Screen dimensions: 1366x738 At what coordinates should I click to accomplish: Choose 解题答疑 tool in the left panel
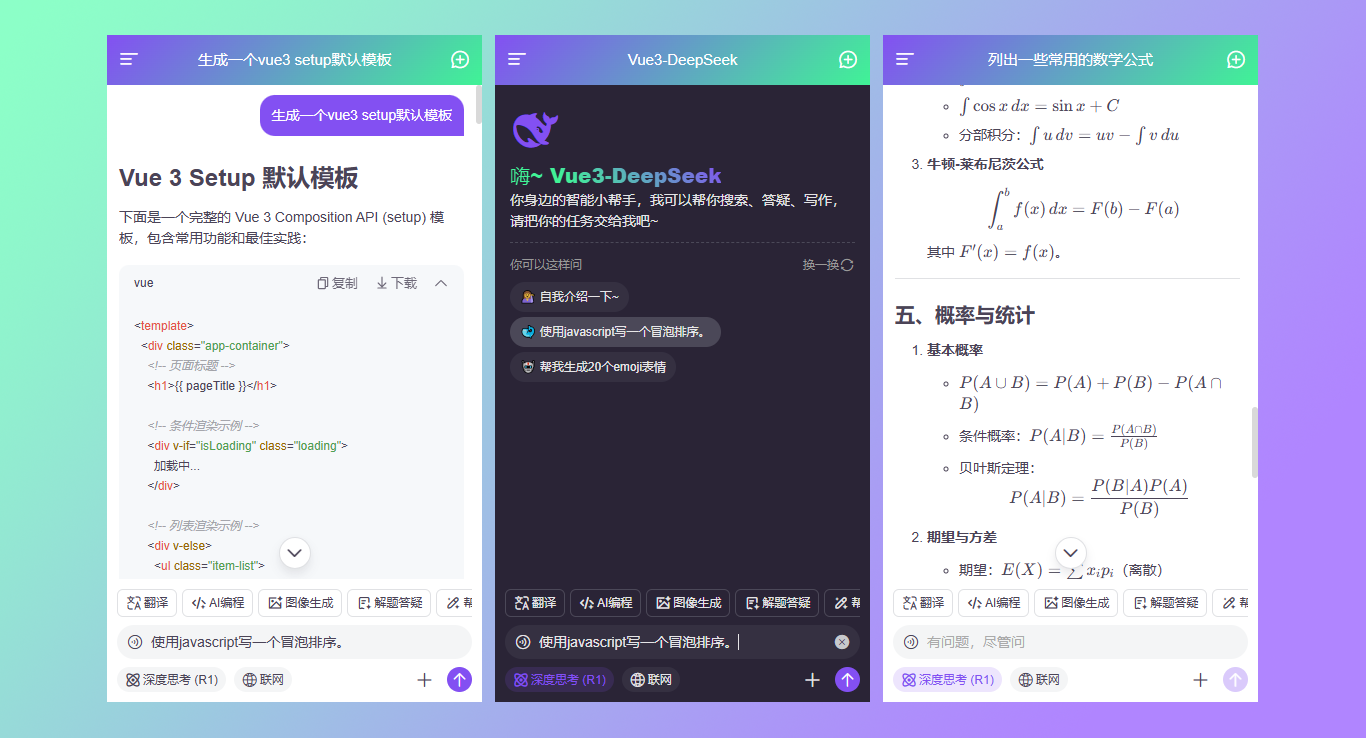click(x=388, y=603)
